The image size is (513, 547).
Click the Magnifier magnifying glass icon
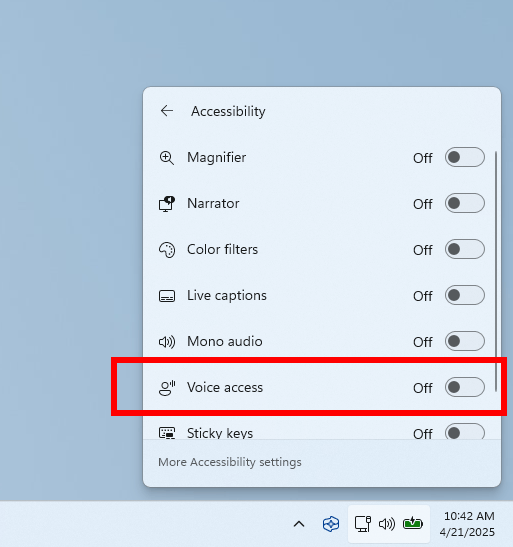coord(167,158)
